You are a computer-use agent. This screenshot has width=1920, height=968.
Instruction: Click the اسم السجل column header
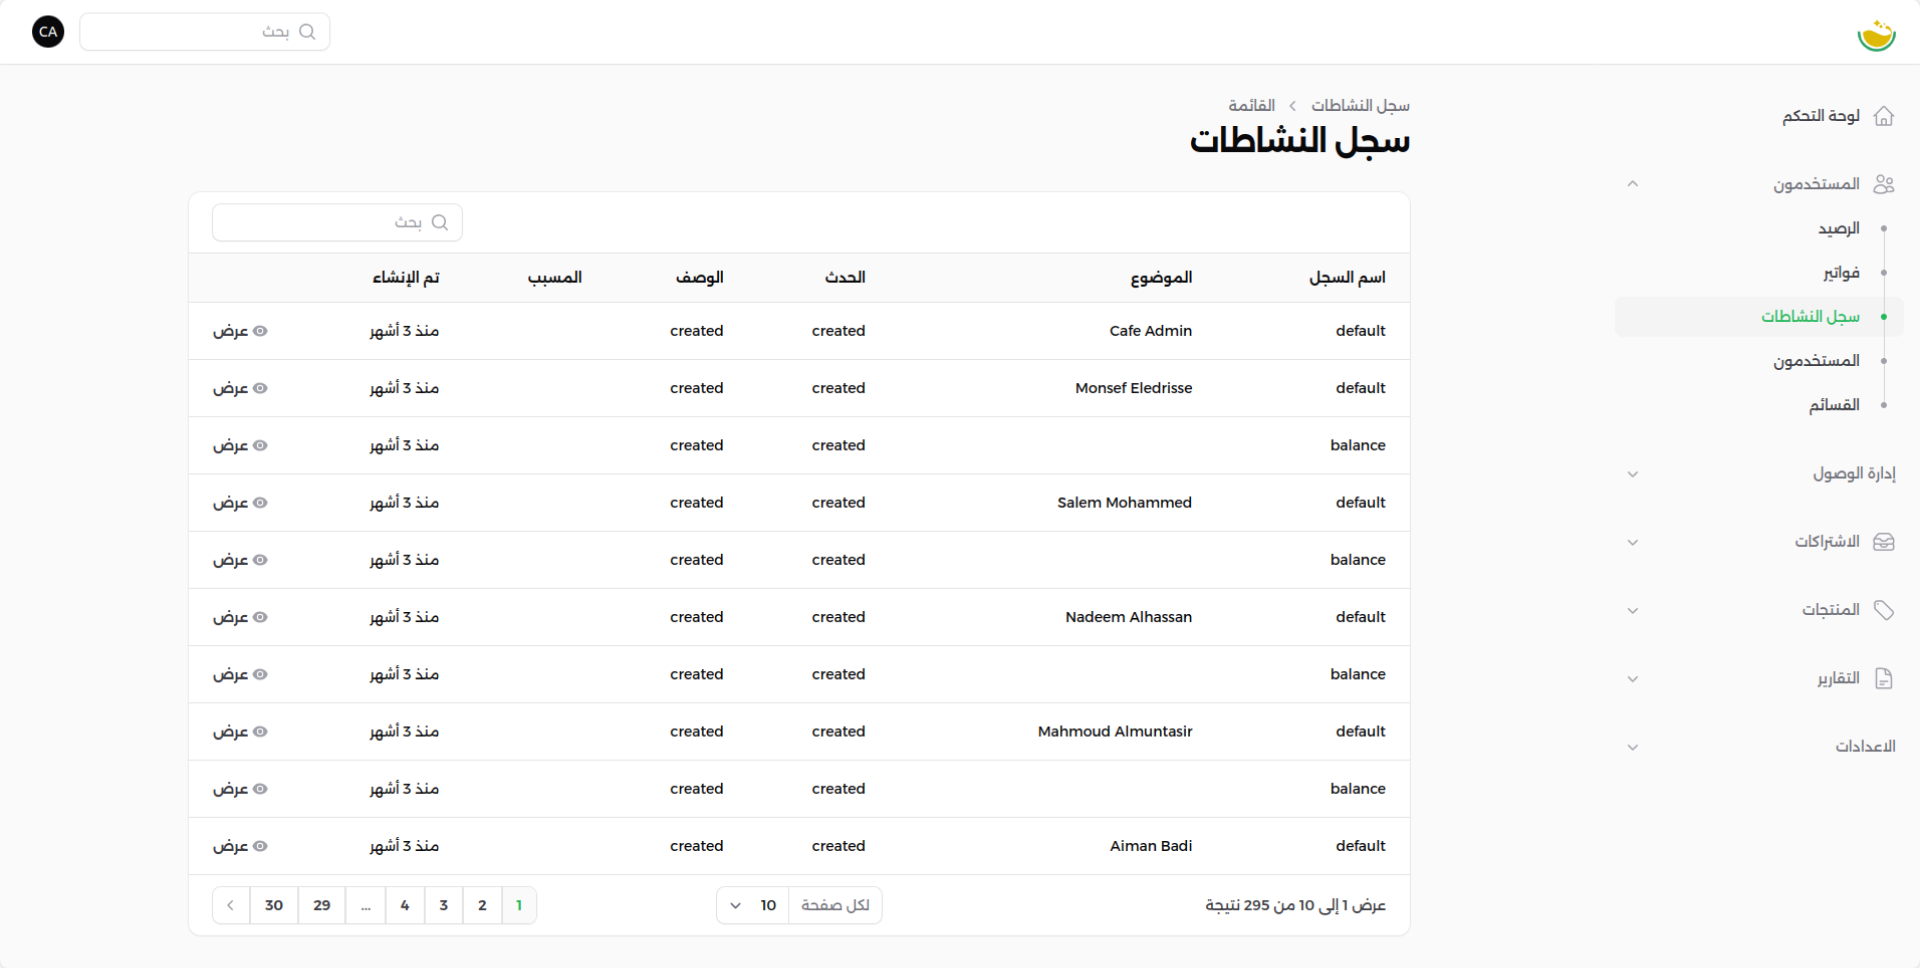[x=1347, y=277]
